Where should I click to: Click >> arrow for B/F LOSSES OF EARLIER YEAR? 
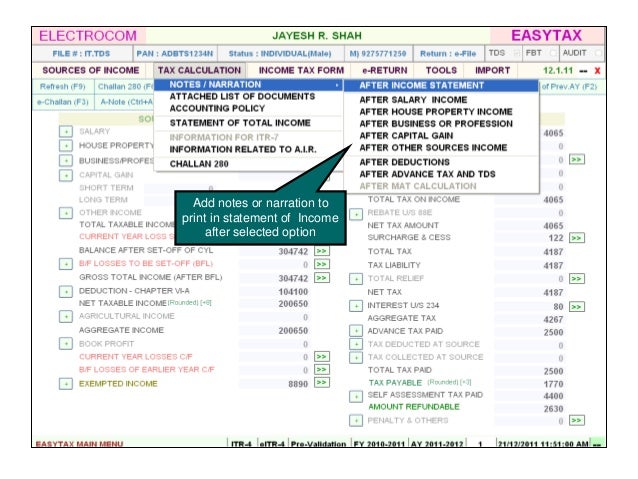coord(321,370)
